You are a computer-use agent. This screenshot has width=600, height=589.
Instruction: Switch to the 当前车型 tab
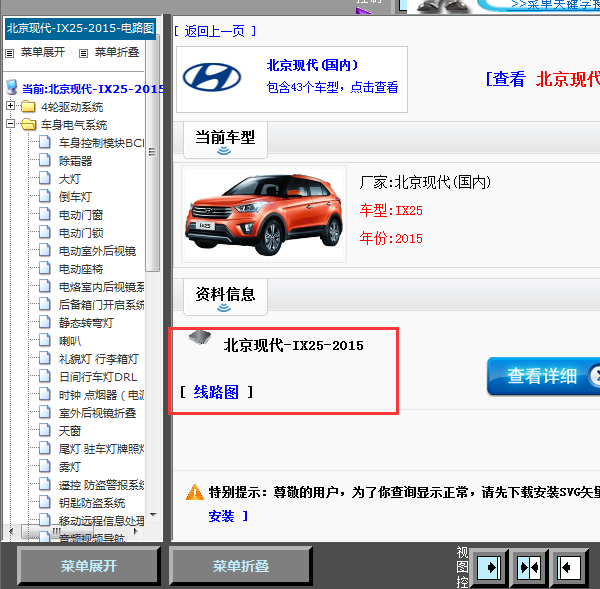pos(225,140)
